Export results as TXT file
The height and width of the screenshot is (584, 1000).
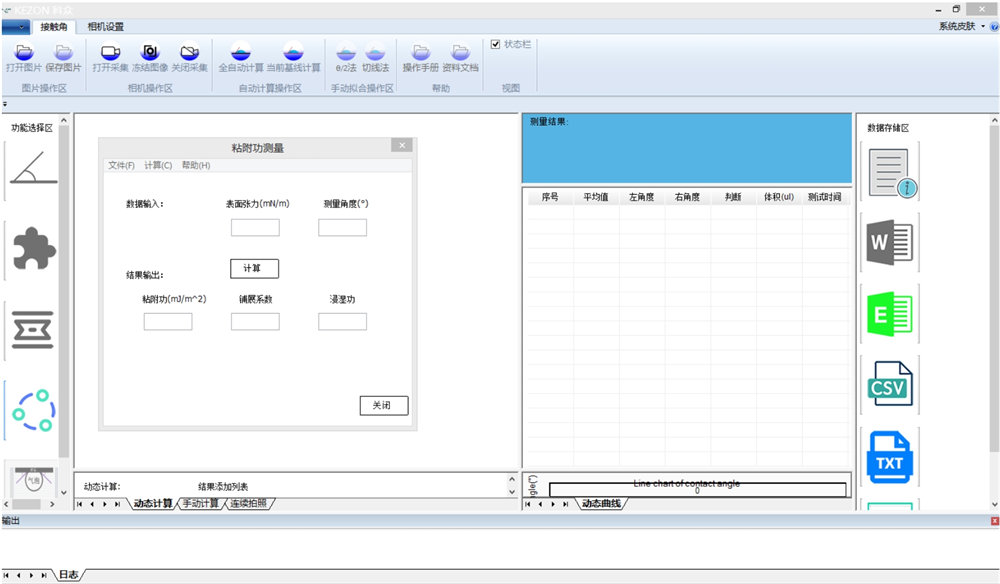coord(890,457)
